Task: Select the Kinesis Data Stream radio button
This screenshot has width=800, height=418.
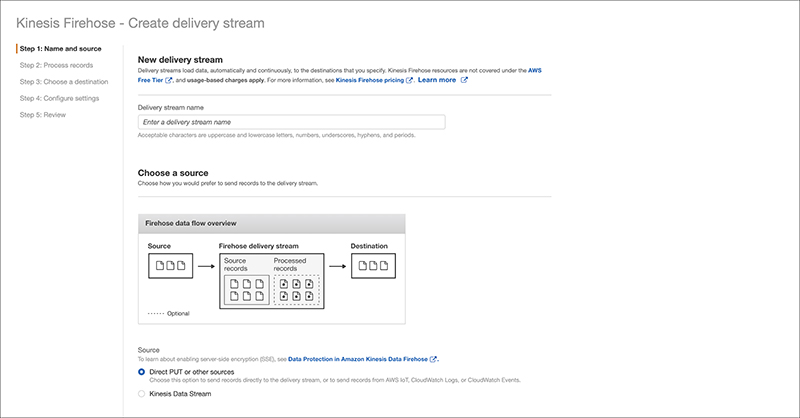Action: [141, 395]
